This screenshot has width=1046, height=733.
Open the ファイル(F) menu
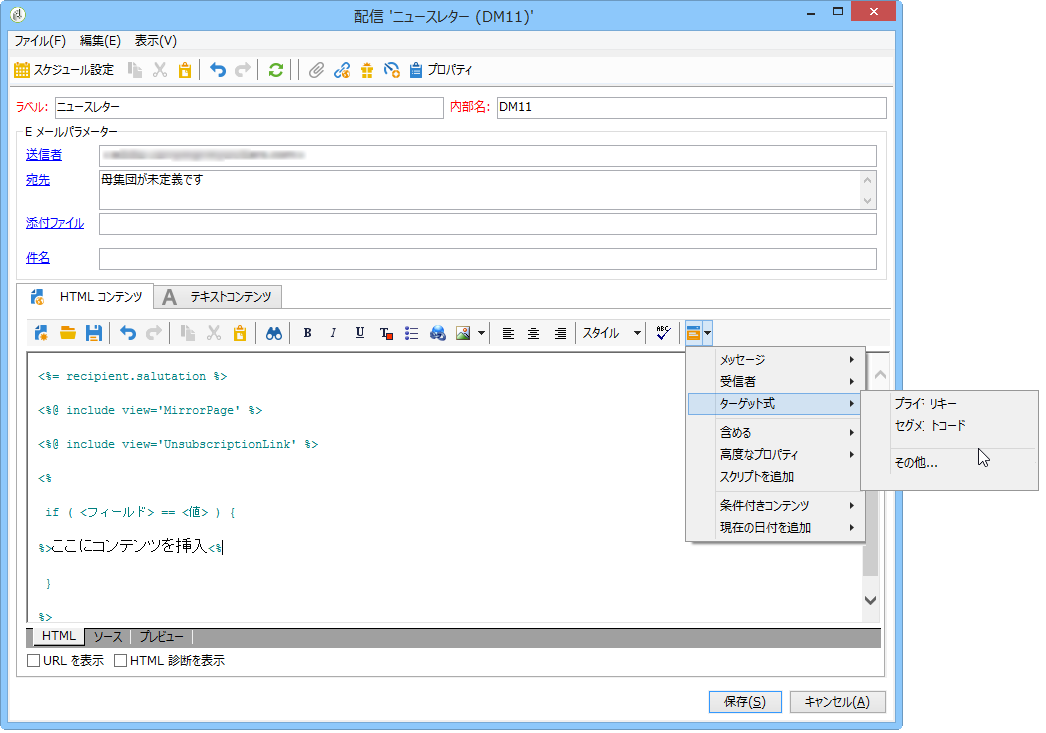point(40,41)
